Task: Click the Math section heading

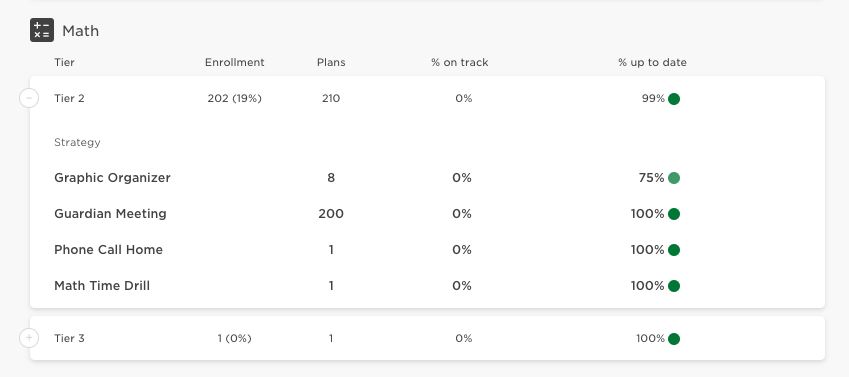Action: click(81, 31)
